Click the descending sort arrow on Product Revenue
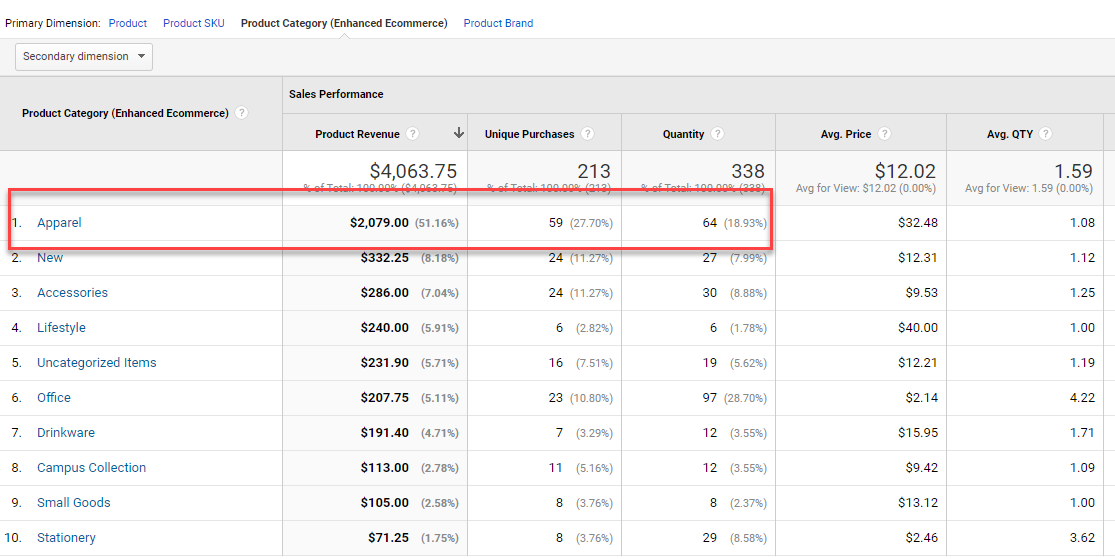Screen dimensions: 1115x559 (459, 133)
